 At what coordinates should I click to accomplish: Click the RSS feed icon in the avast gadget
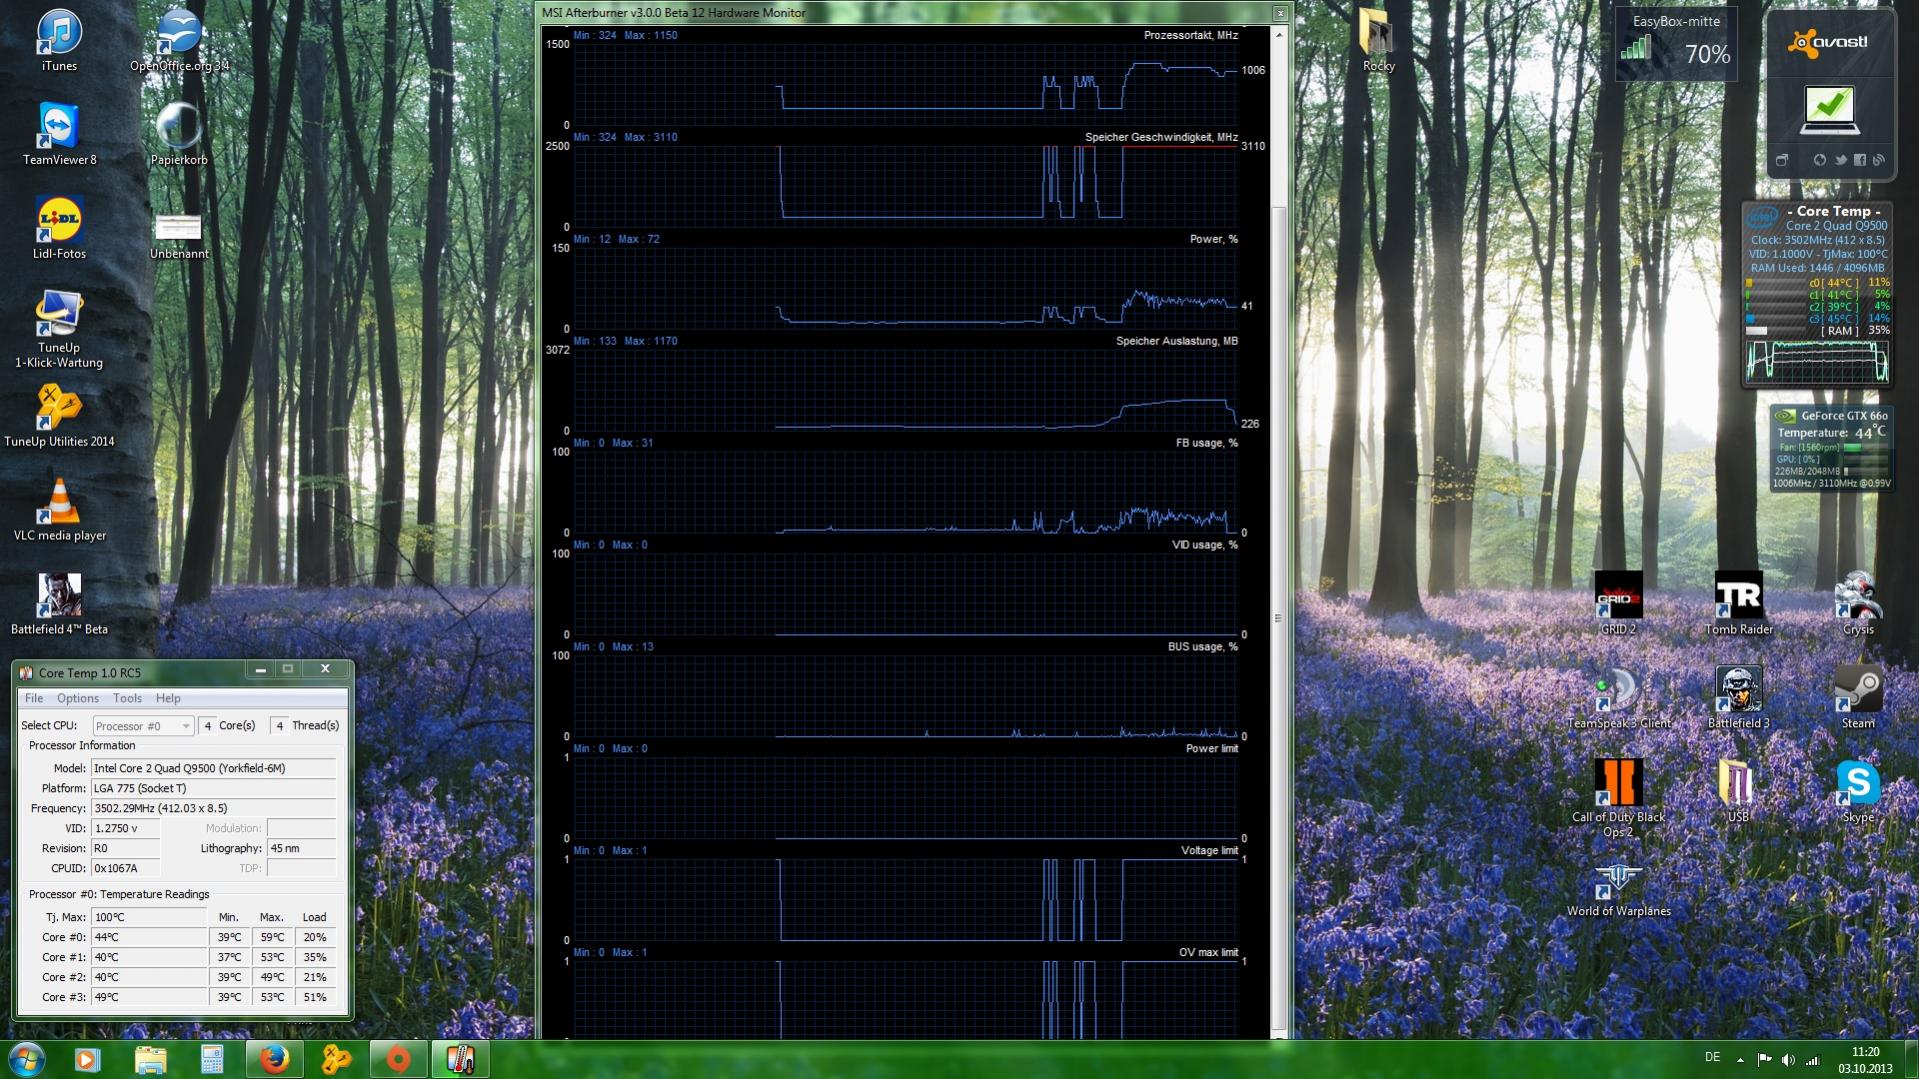[1879, 160]
